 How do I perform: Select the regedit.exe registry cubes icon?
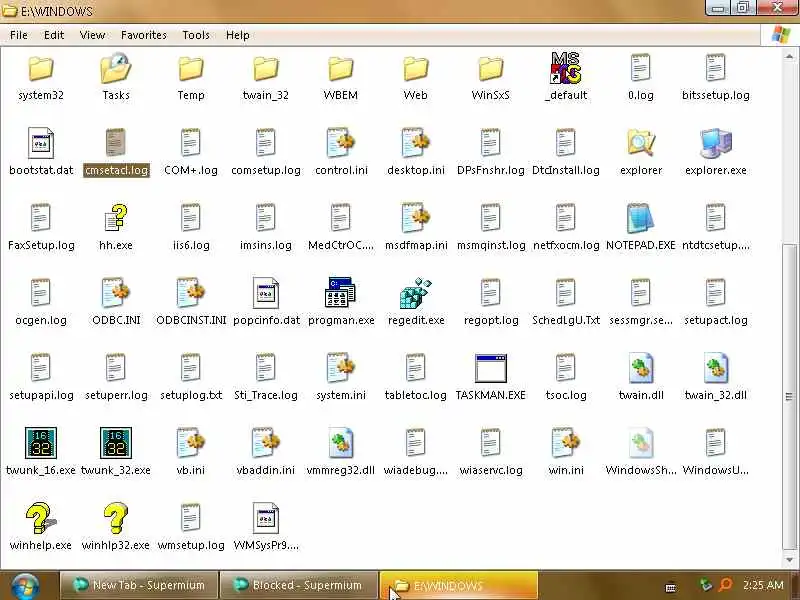pyautogui.click(x=416, y=293)
